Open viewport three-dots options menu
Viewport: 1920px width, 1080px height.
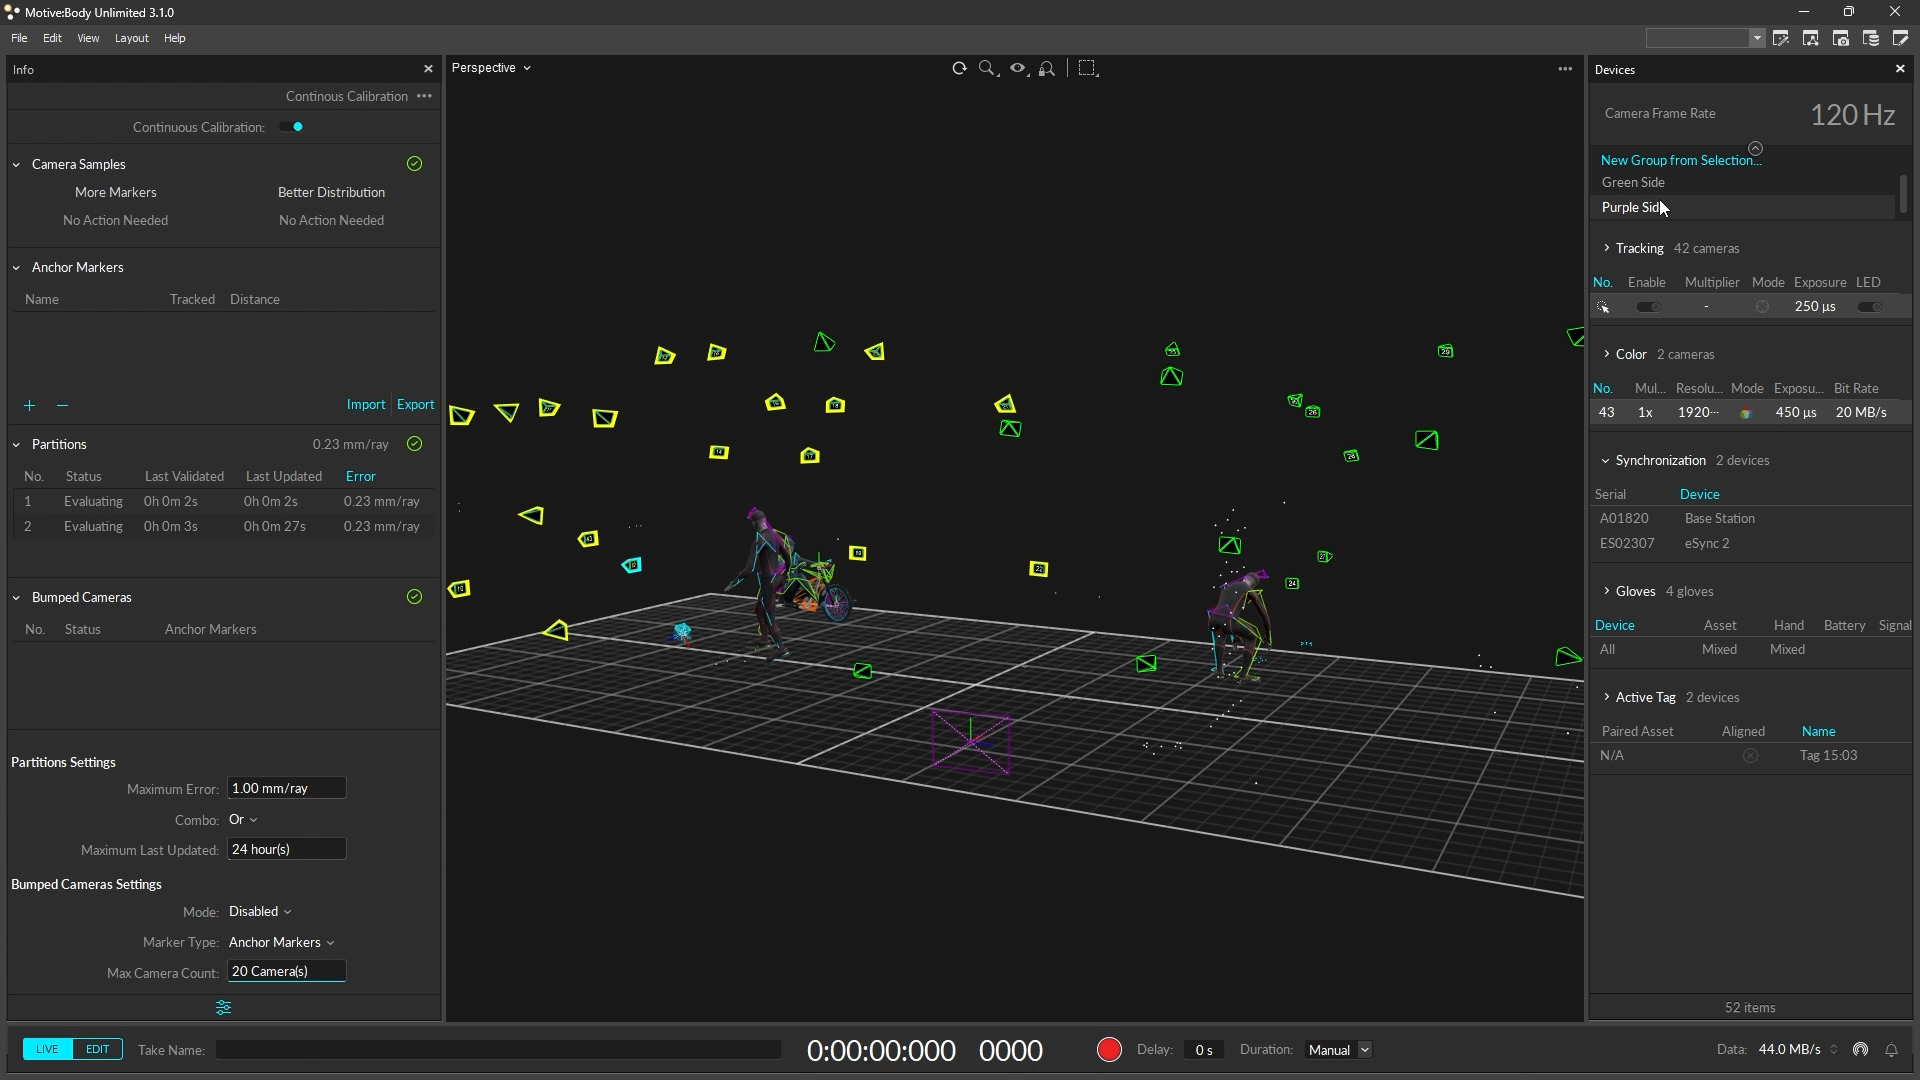[1565, 69]
